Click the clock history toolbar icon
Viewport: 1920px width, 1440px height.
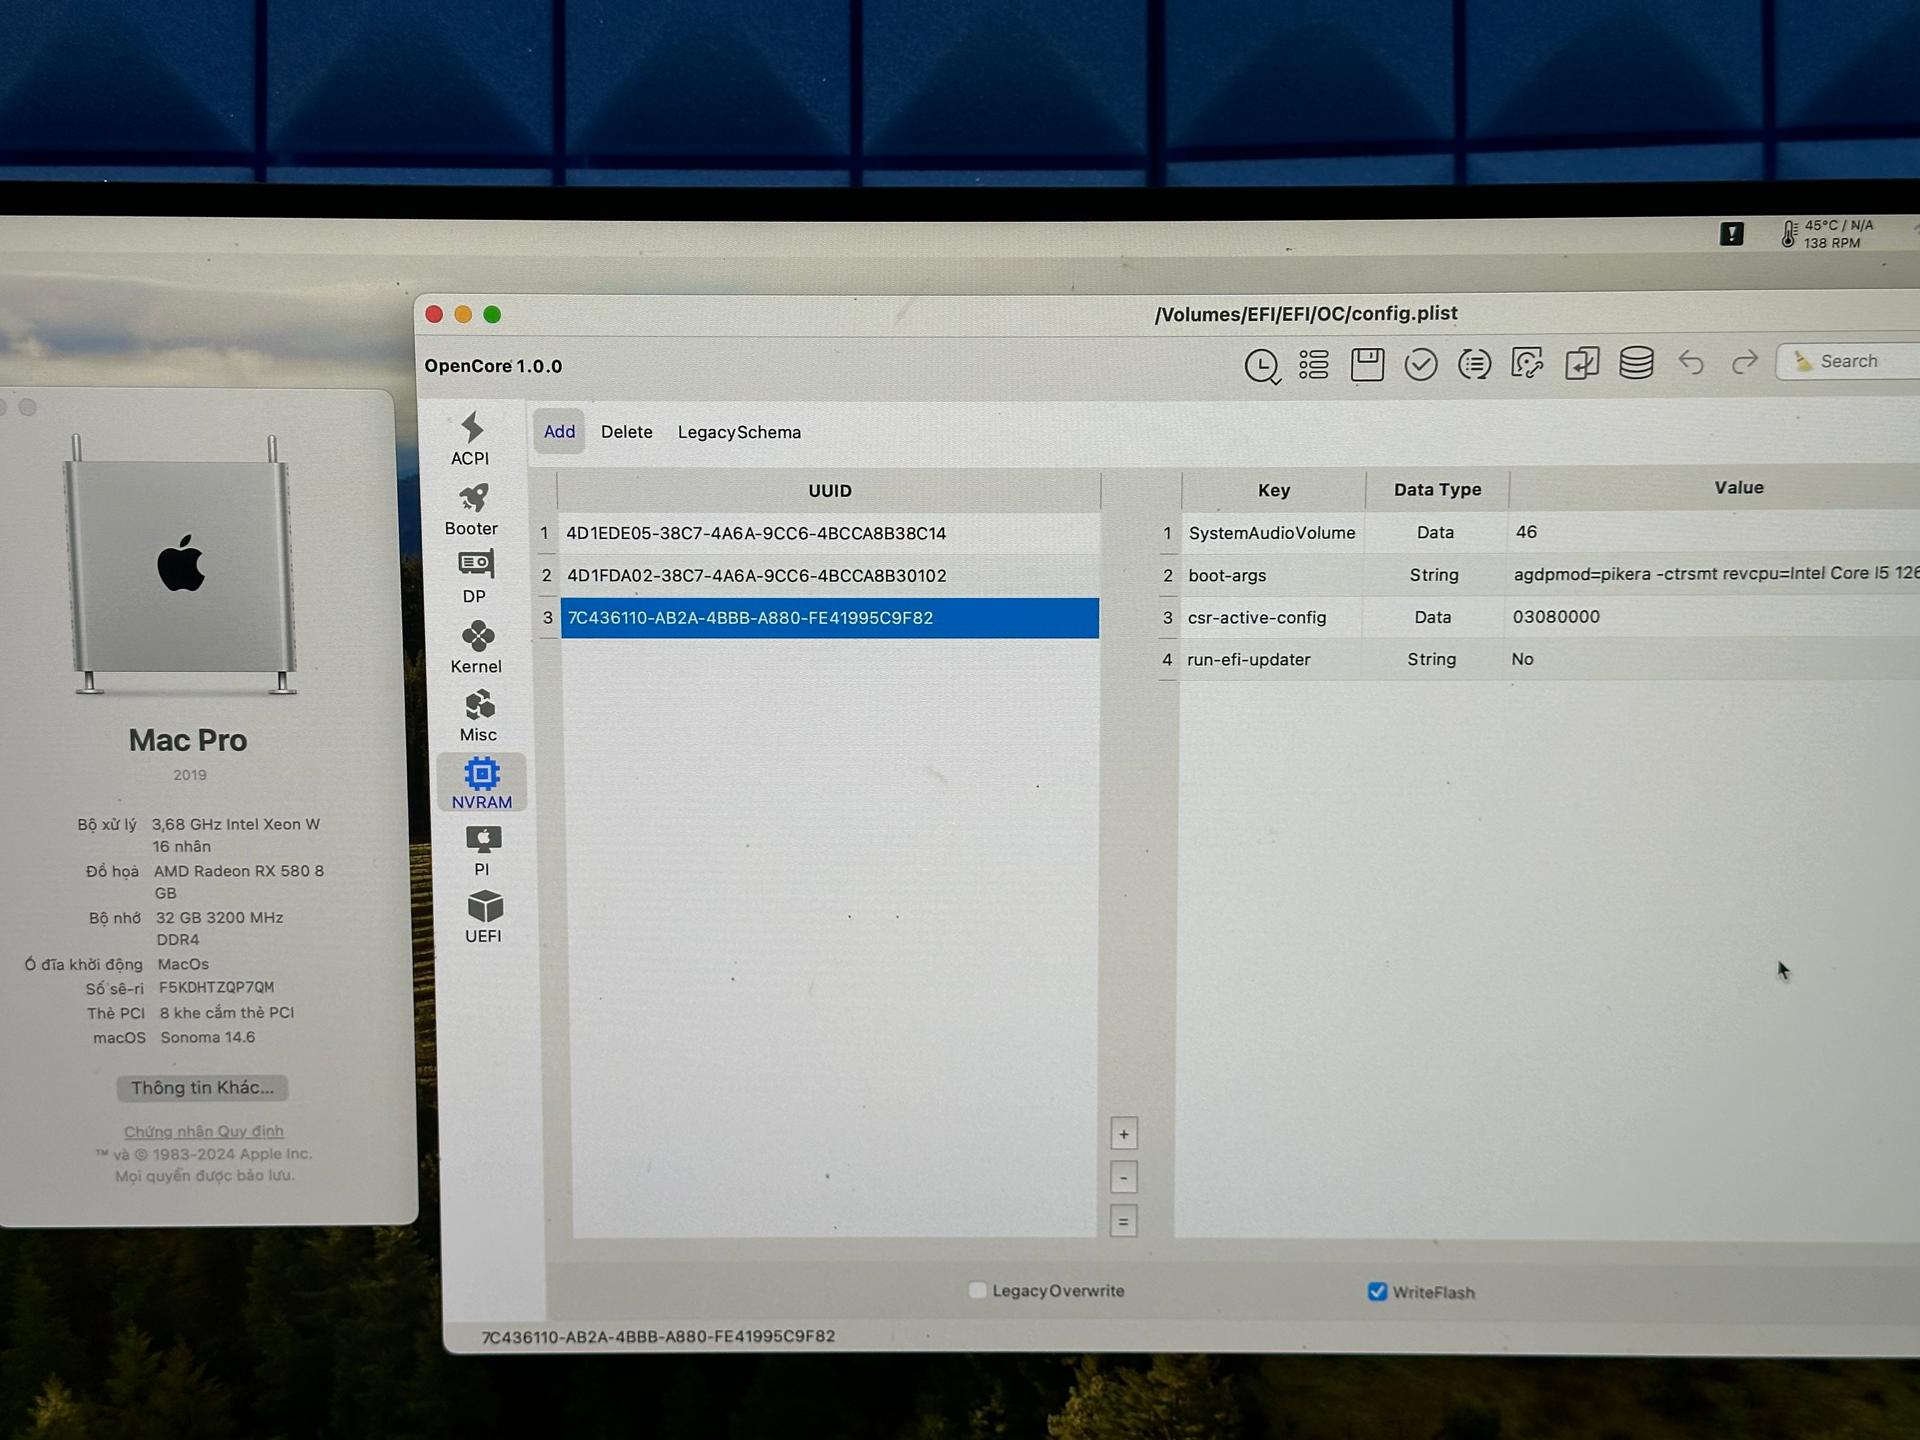pos(1262,366)
